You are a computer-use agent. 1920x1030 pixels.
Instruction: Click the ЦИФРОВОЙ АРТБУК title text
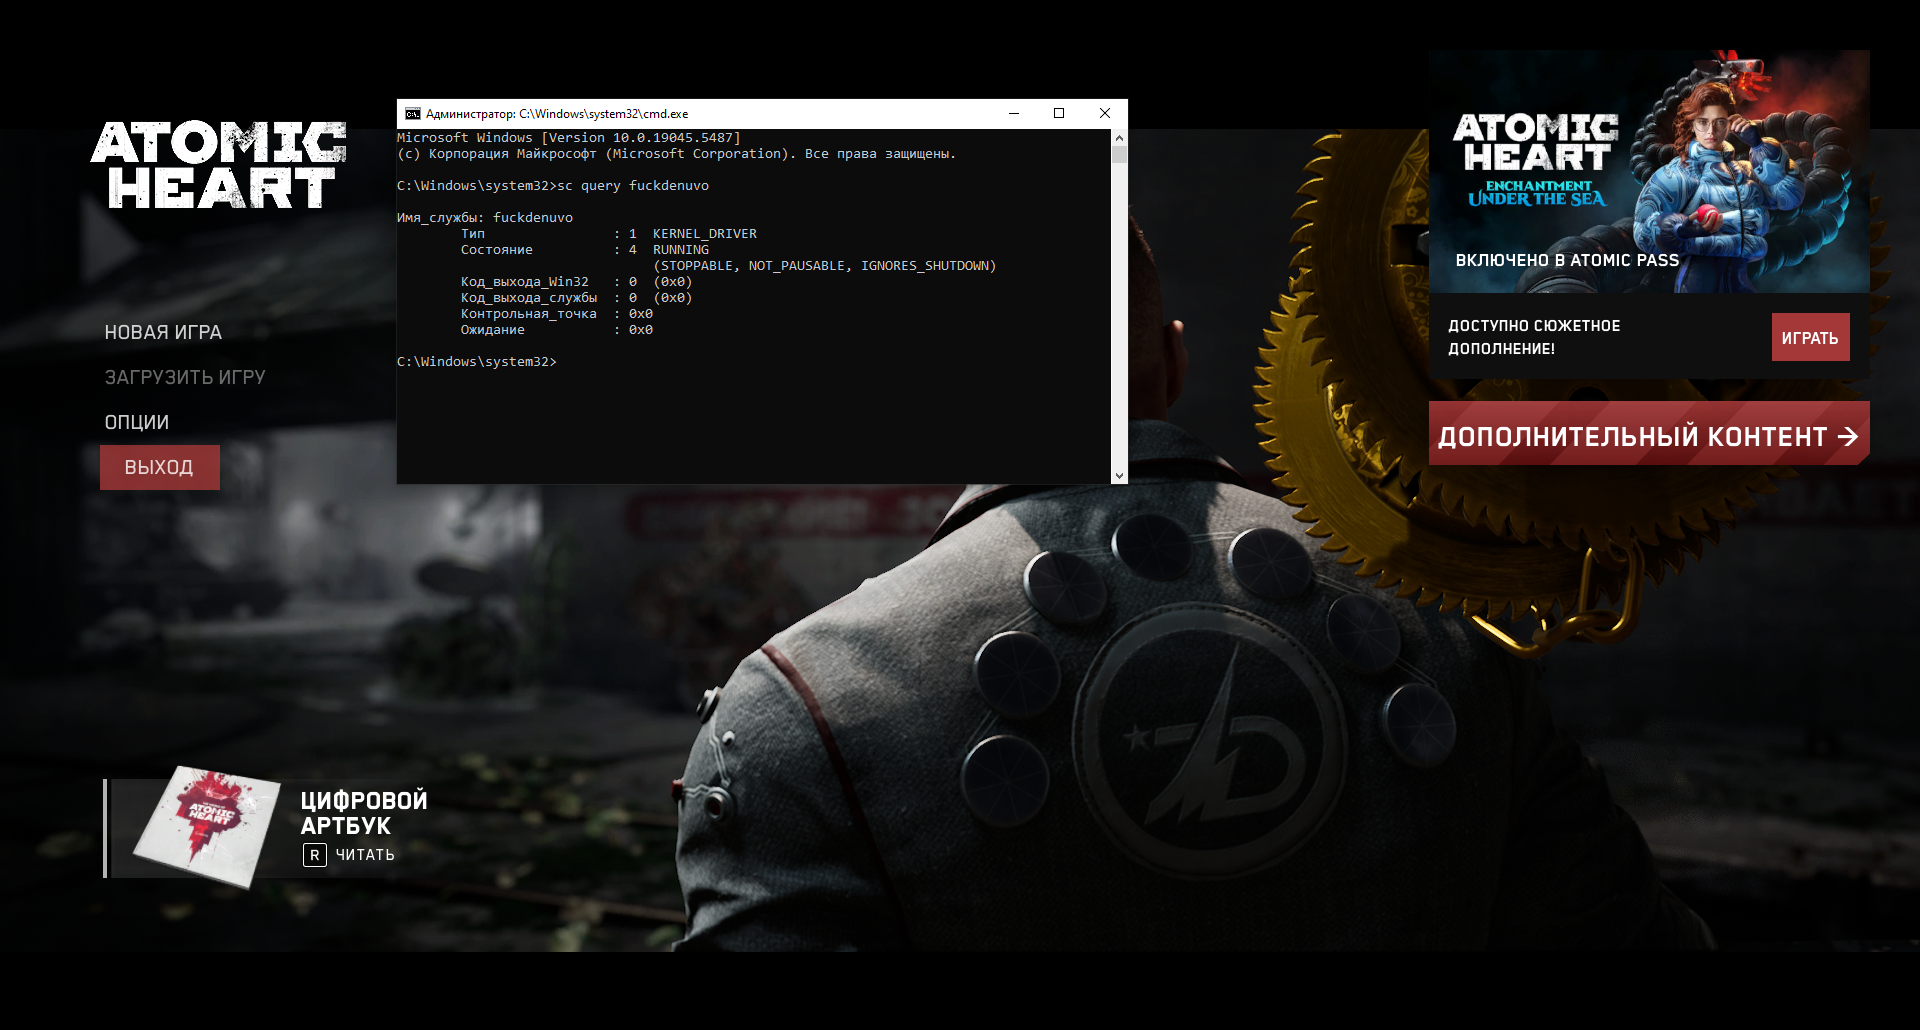point(364,813)
